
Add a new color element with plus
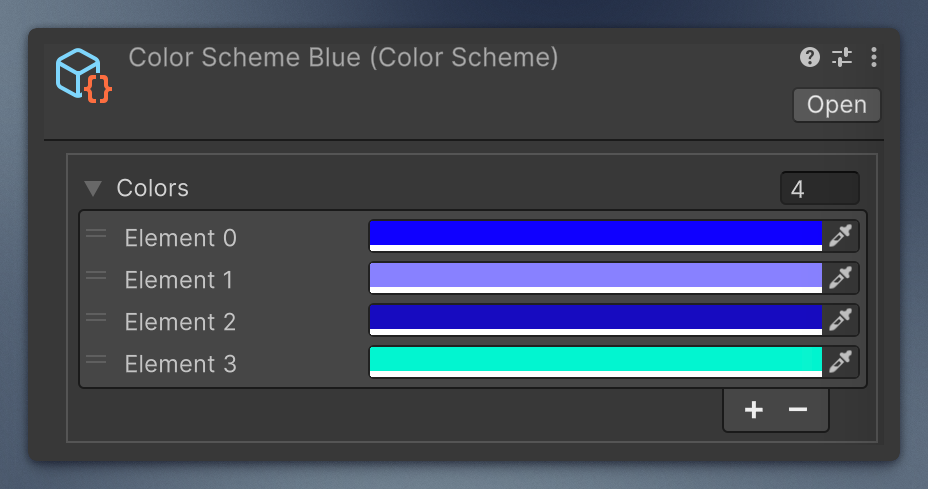[x=753, y=410]
